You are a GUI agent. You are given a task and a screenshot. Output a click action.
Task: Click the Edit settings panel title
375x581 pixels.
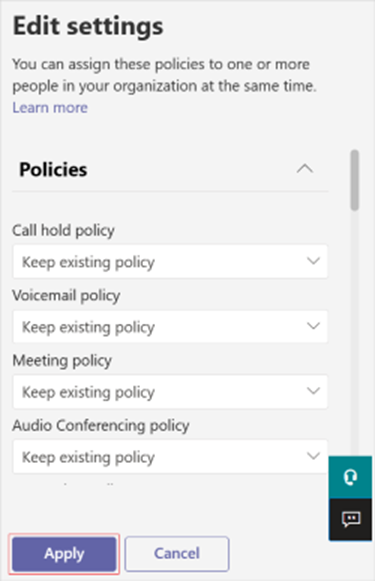point(88,27)
